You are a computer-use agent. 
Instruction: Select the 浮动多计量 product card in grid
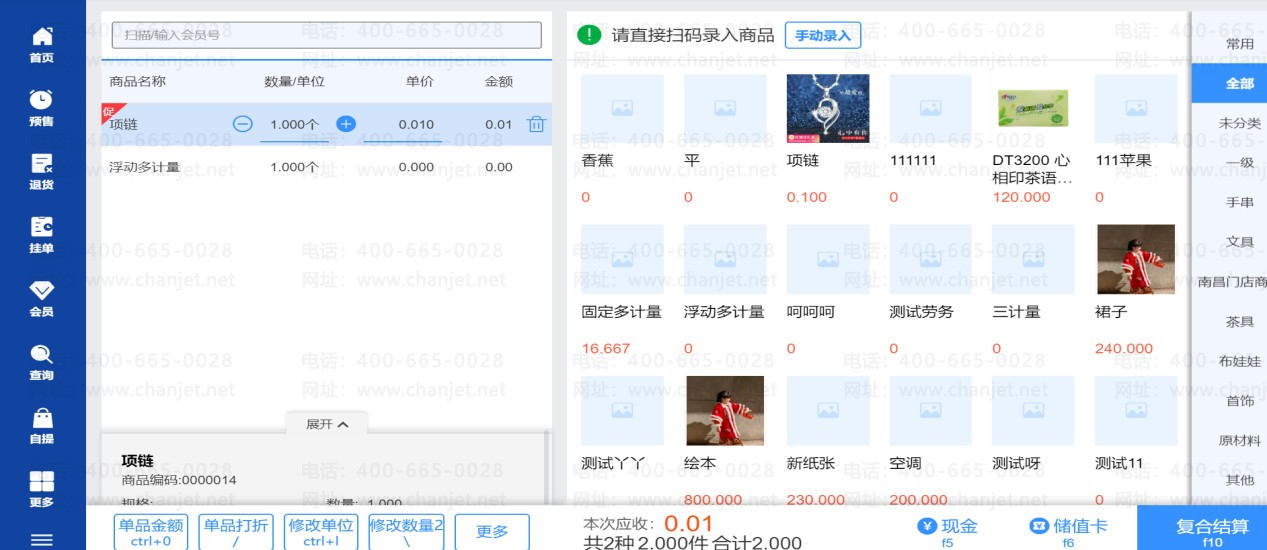point(725,291)
